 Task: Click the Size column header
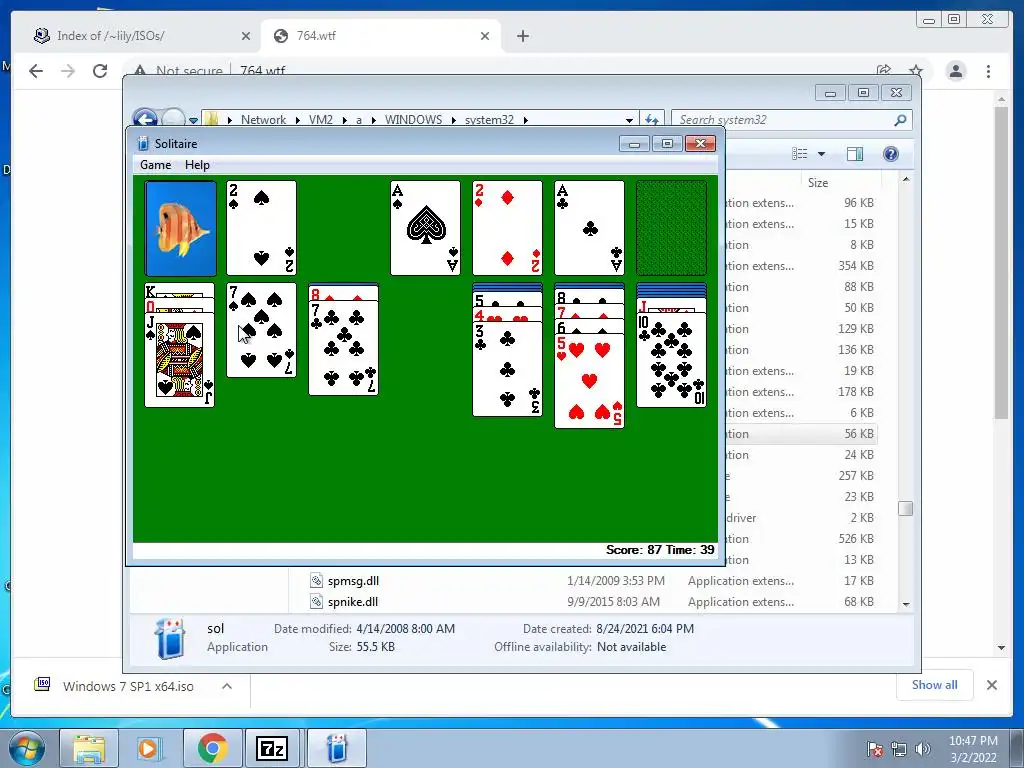tap(818, 183)
